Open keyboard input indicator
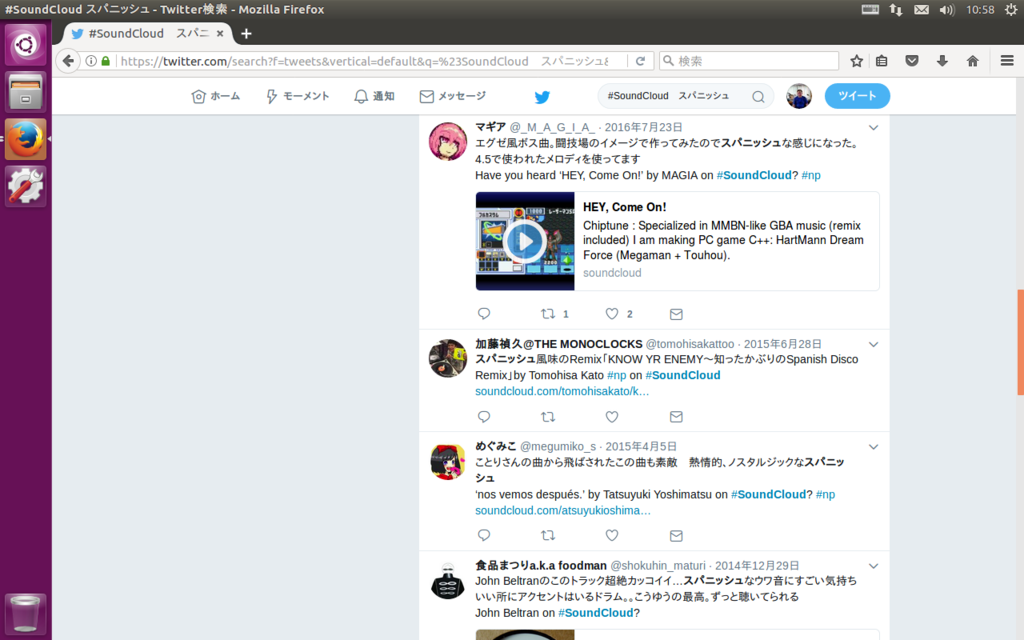This screenshot has height=640, width=1024. tap(869, 10)
